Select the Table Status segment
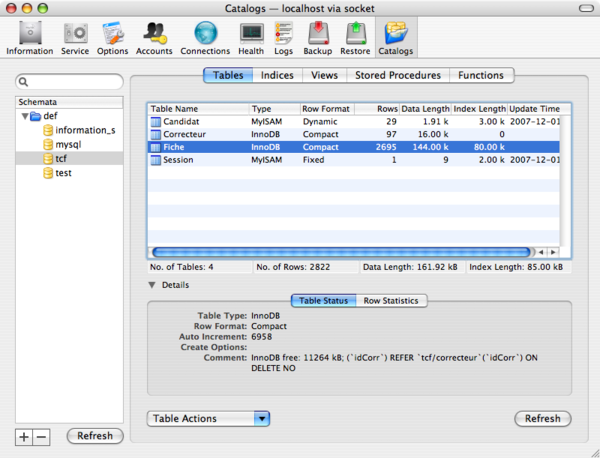600x458 pixels. coord(323,301)
